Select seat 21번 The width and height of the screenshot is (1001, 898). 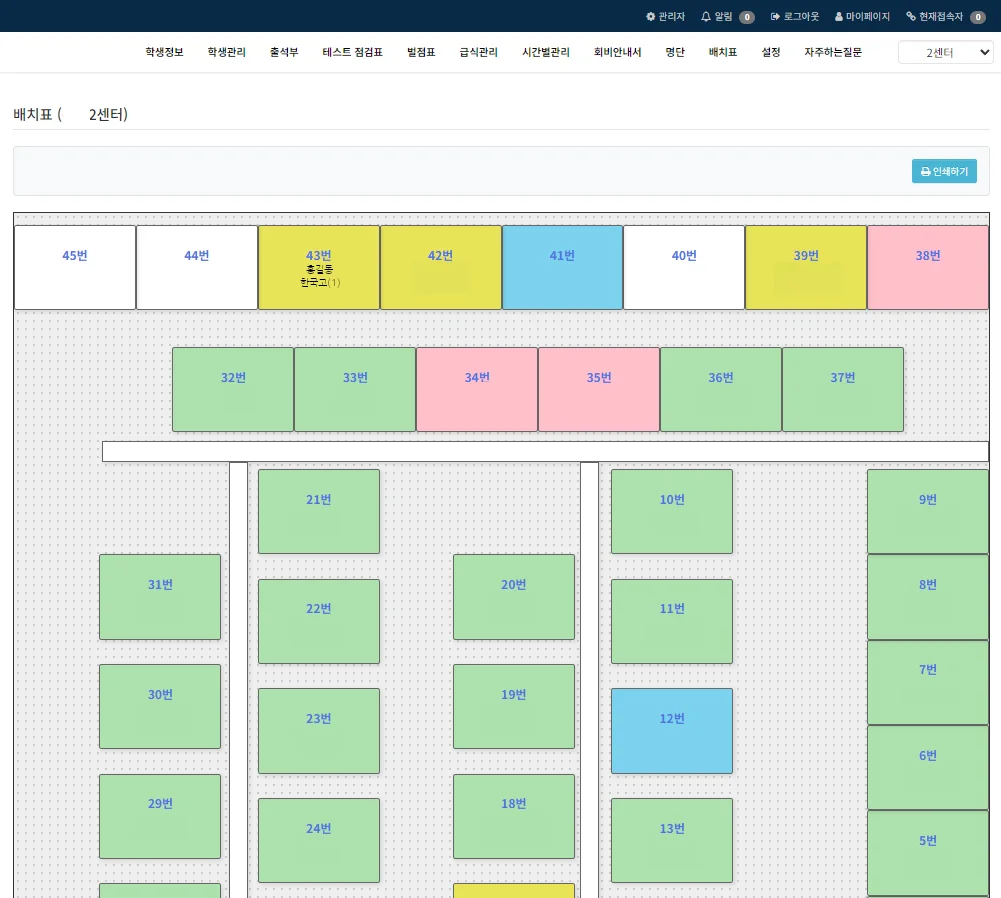(x=319, y=511)
